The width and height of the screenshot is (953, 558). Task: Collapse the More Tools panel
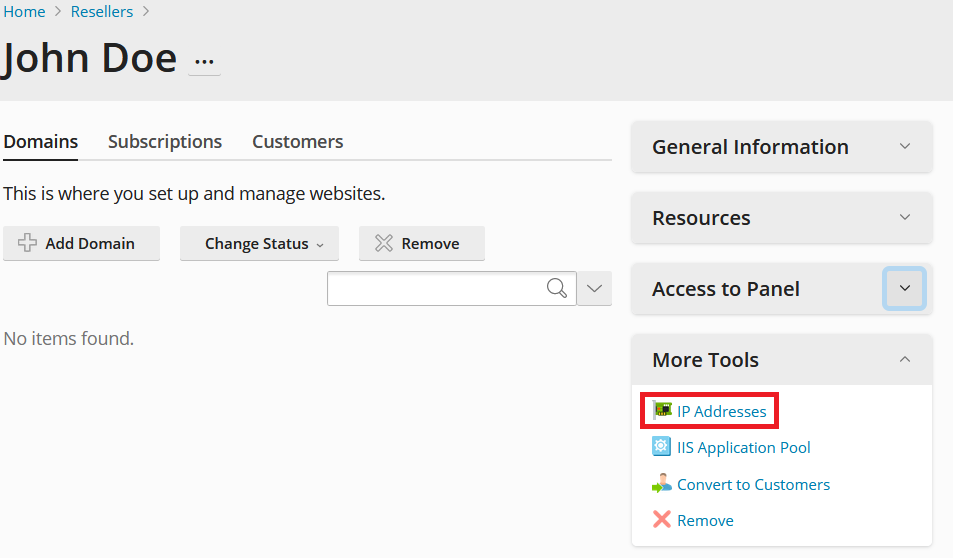905,359
